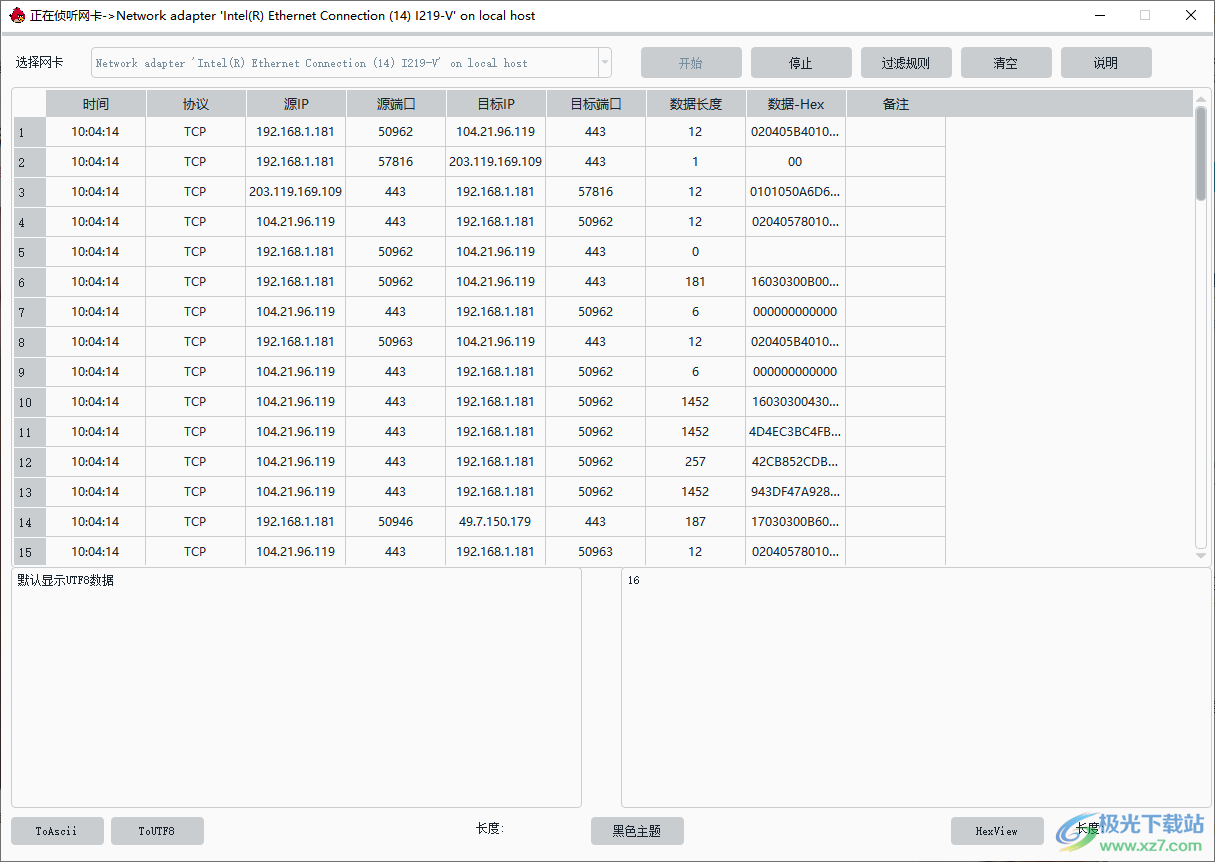Click destination IP 203.119.169.109 in row 2
The image size is (1215, 862).
pyautogui.click(x=496, y=162)
